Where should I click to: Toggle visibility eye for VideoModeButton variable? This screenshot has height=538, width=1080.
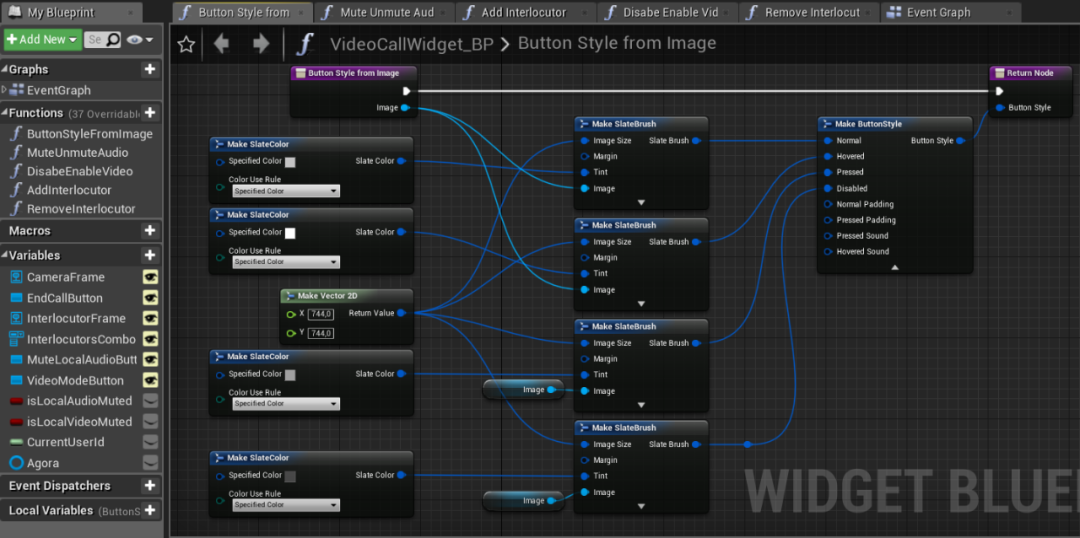pyautogui.click(x=150, y=380)
